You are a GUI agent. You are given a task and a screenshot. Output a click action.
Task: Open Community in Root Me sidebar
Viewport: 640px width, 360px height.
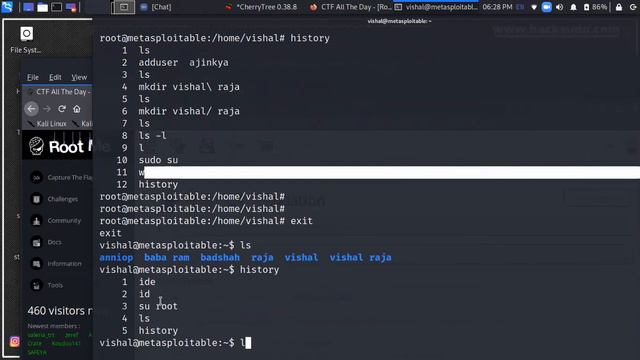pos(57,220)
